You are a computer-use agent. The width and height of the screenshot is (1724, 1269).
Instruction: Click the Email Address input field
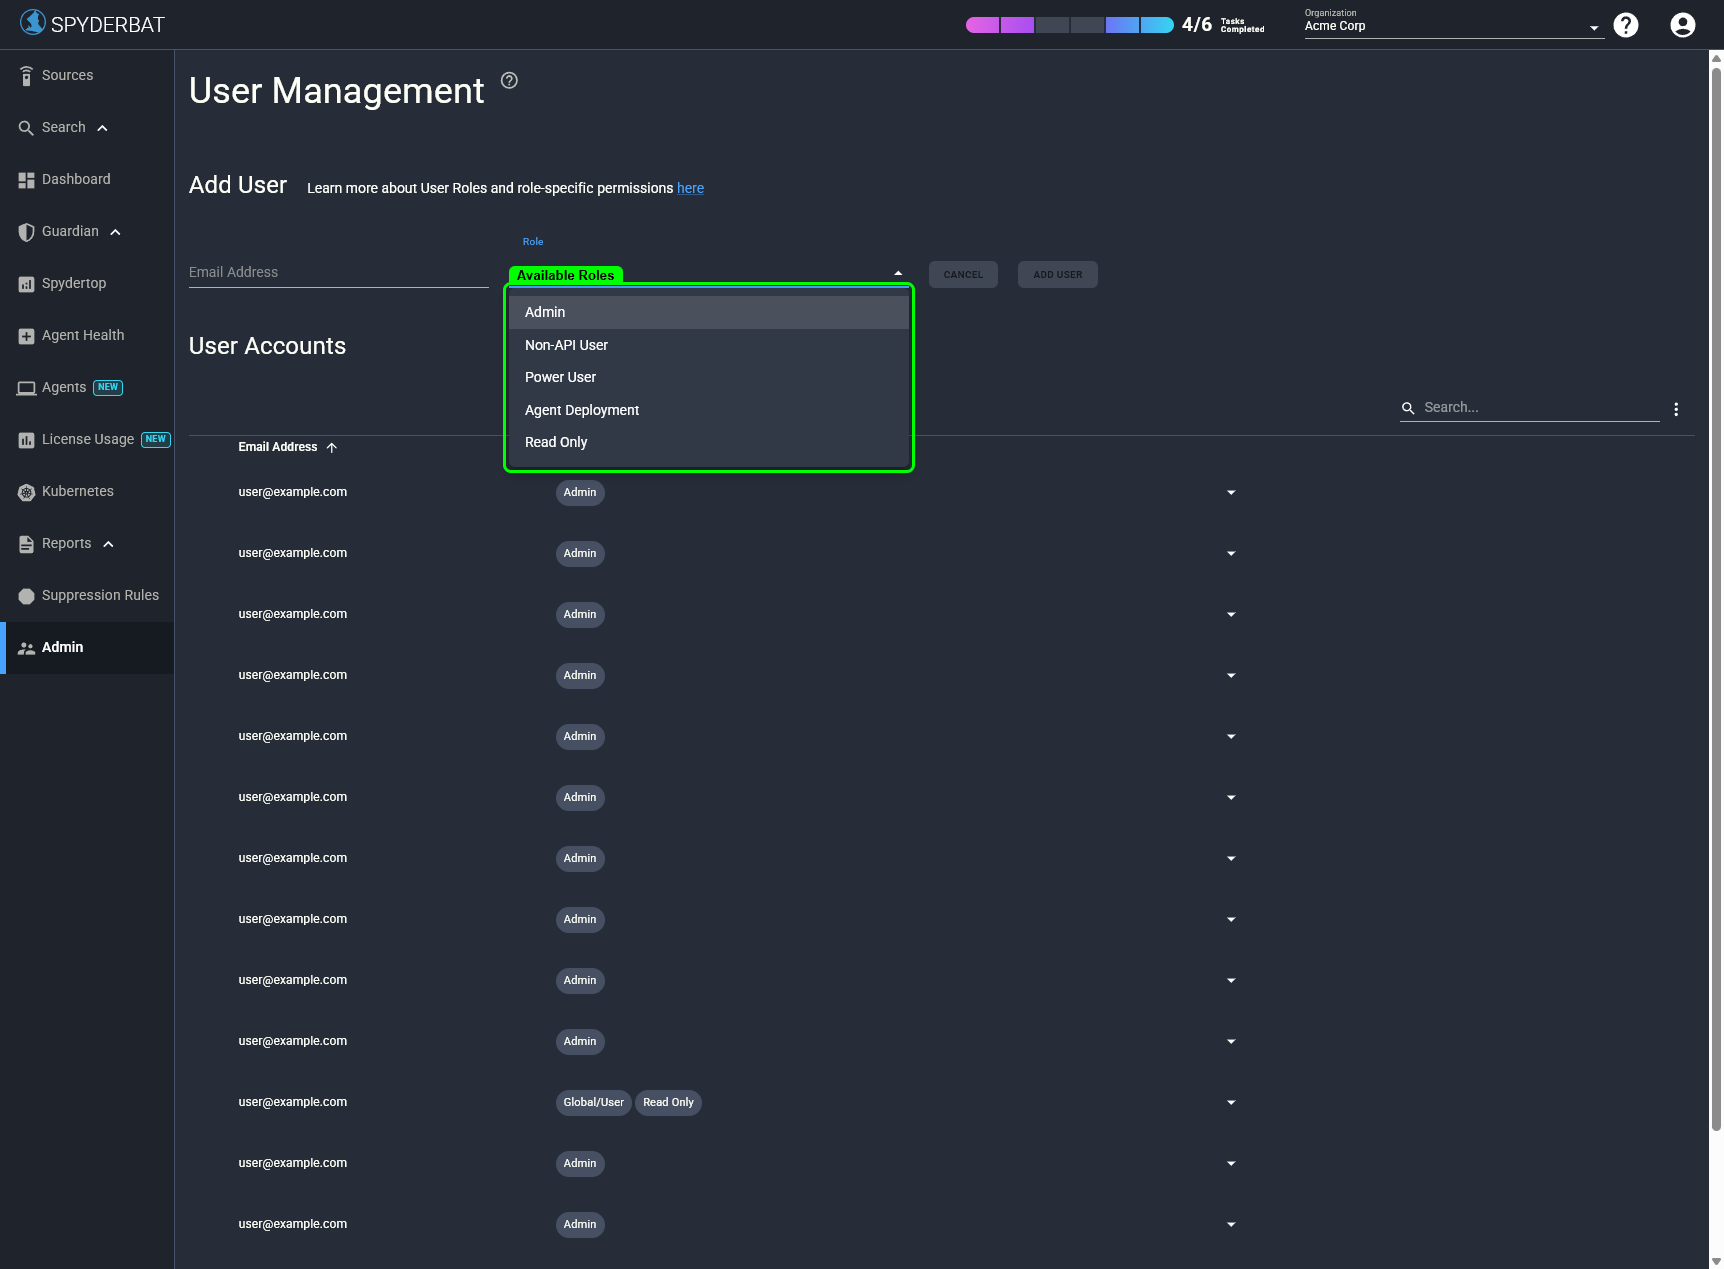pos(338,271)
